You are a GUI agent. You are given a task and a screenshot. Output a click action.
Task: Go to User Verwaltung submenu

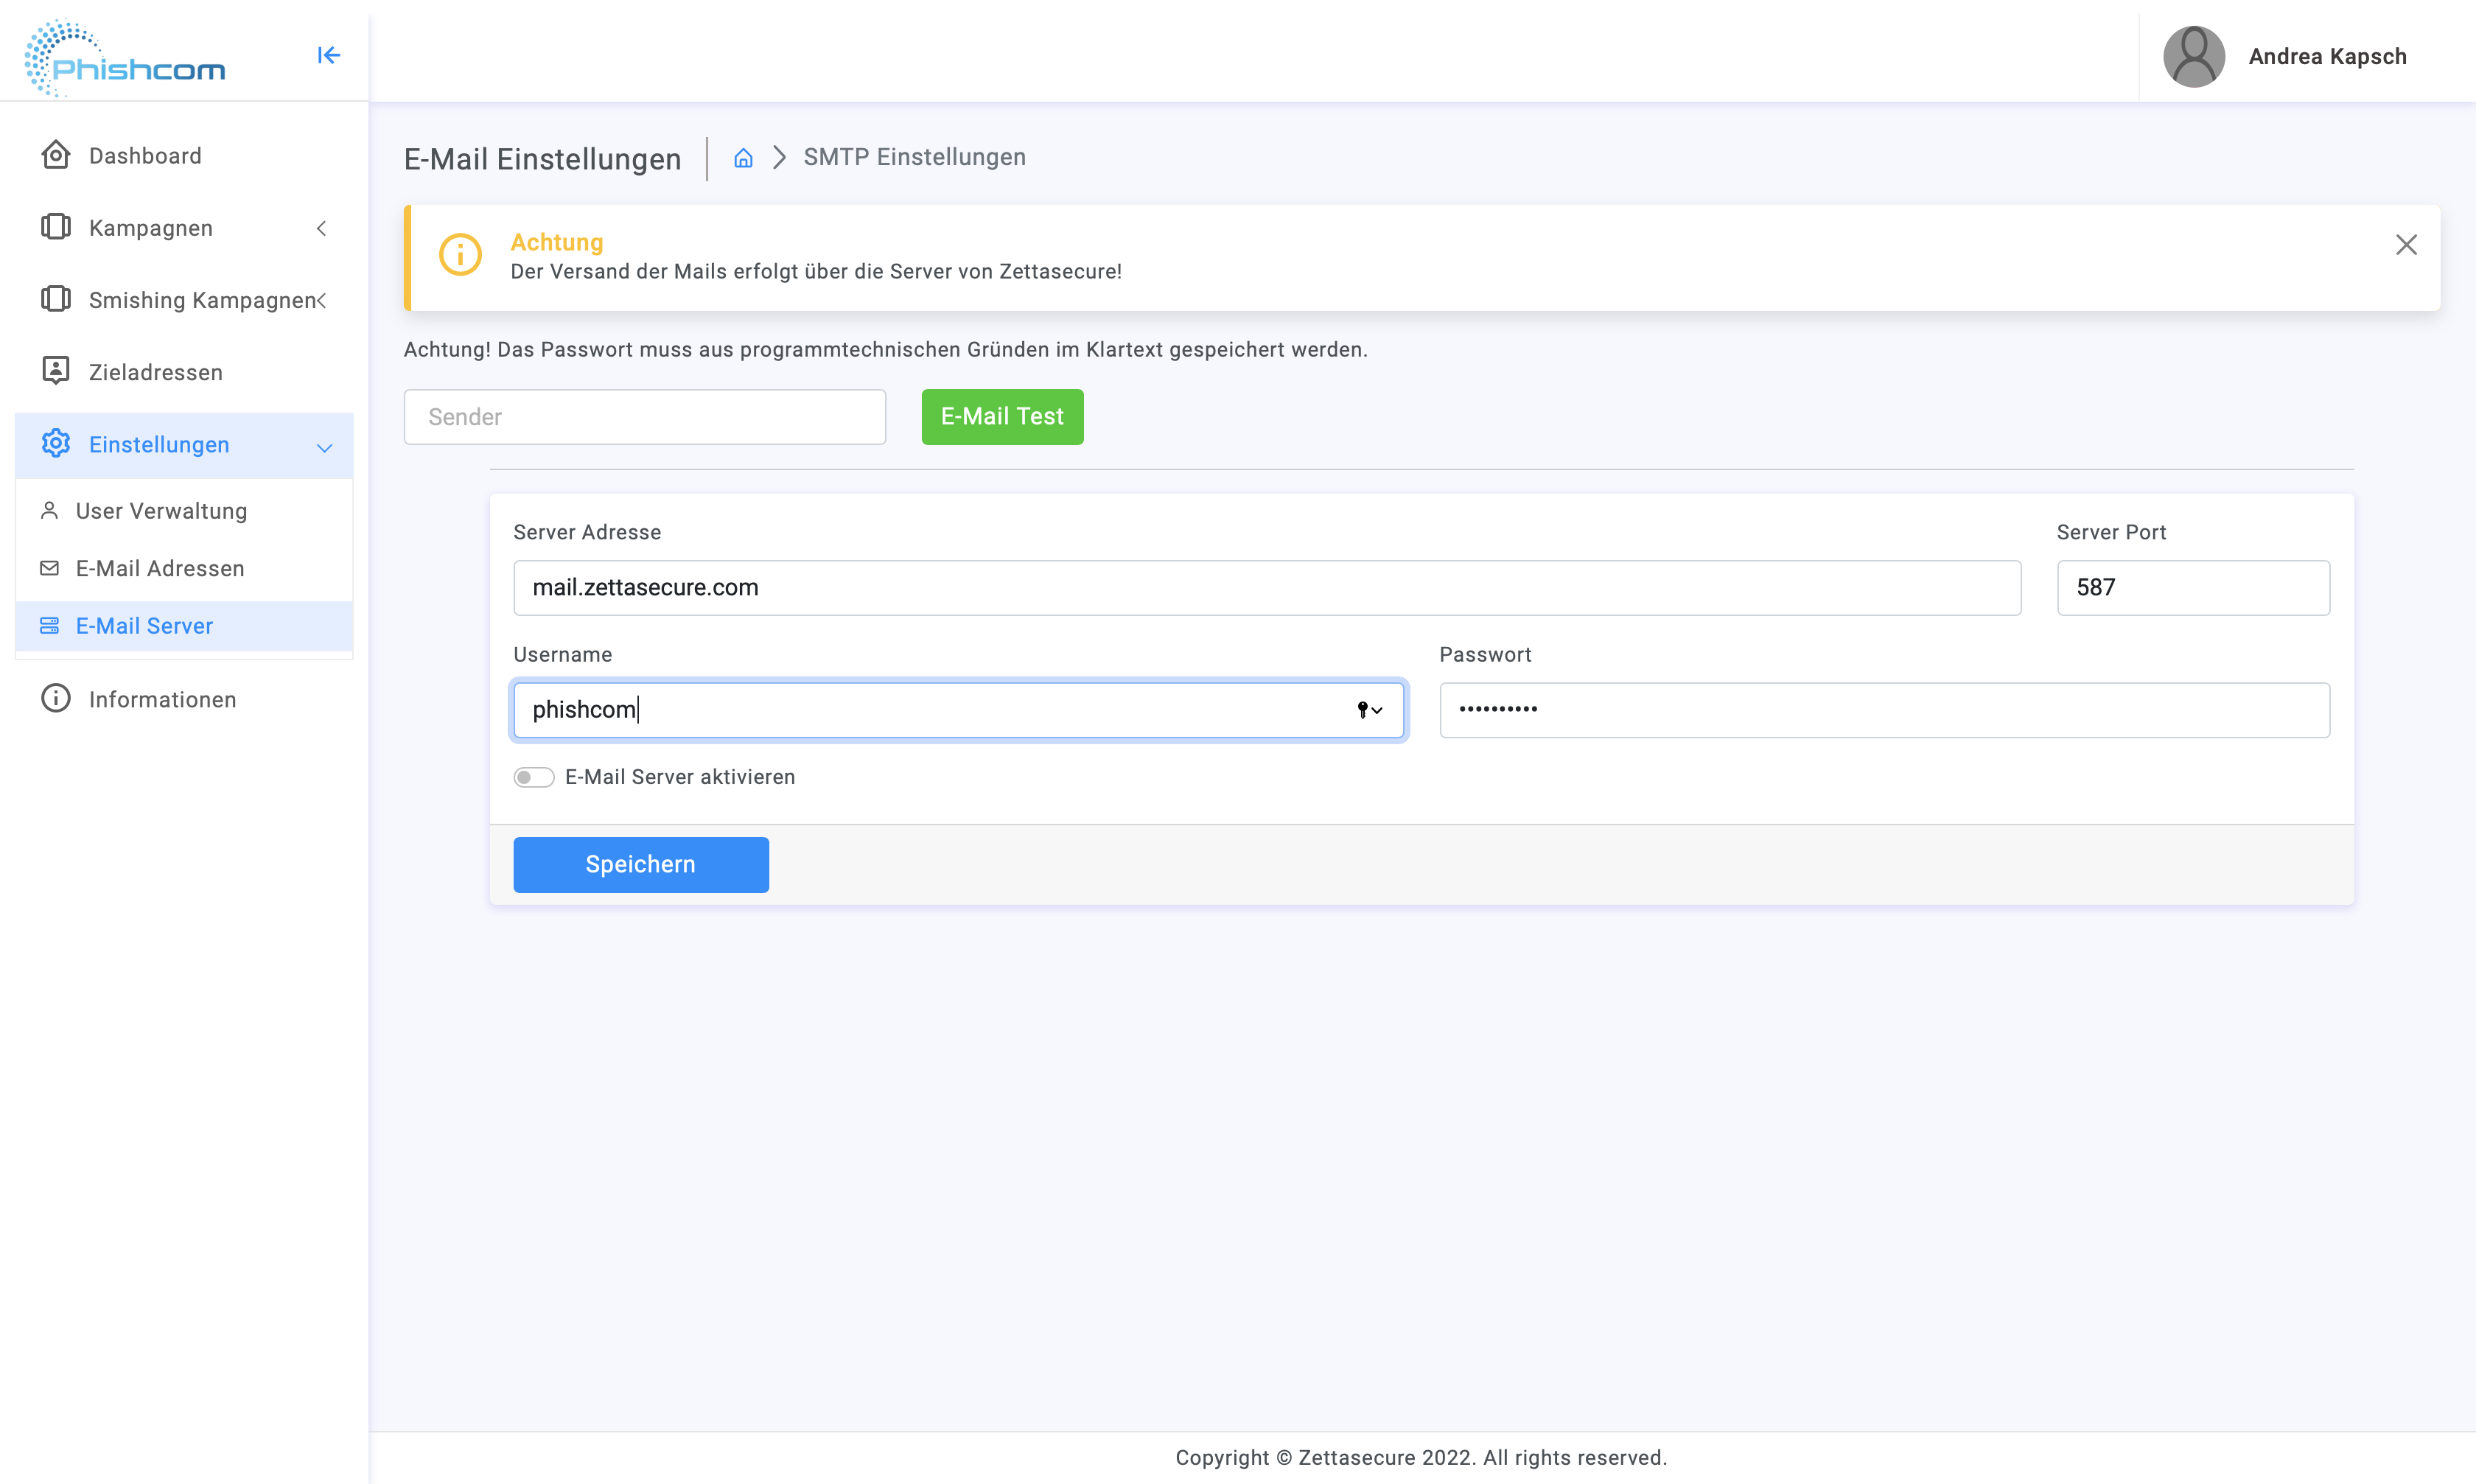click(x=184, y=510)
